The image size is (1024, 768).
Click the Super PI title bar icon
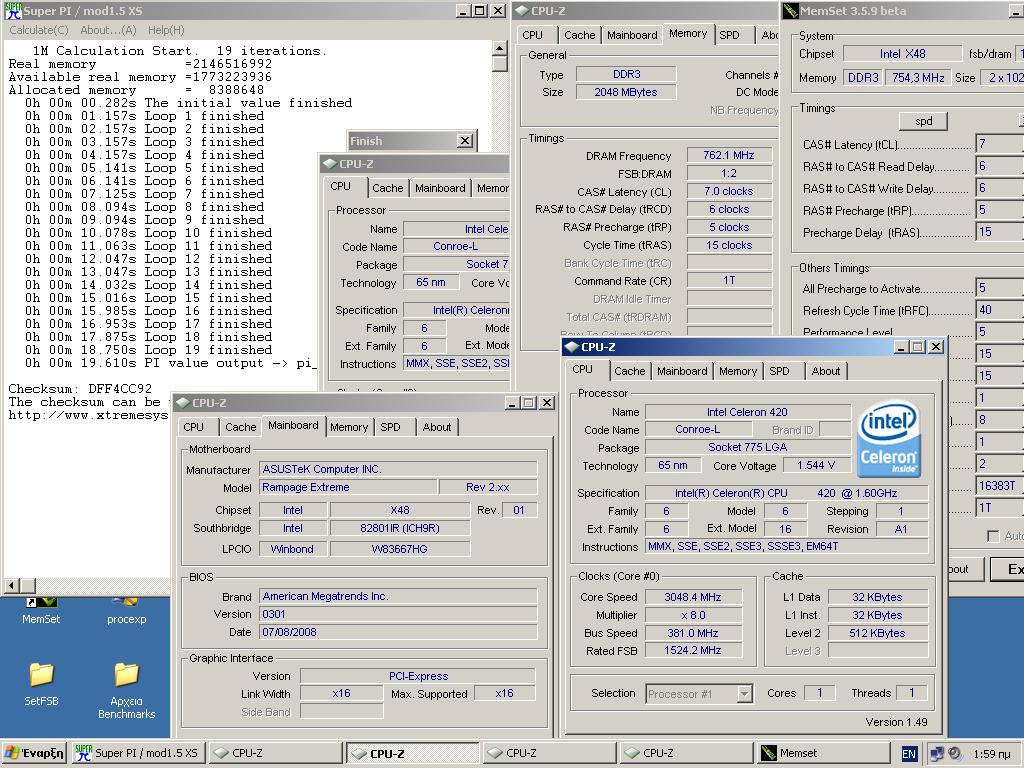13,11
